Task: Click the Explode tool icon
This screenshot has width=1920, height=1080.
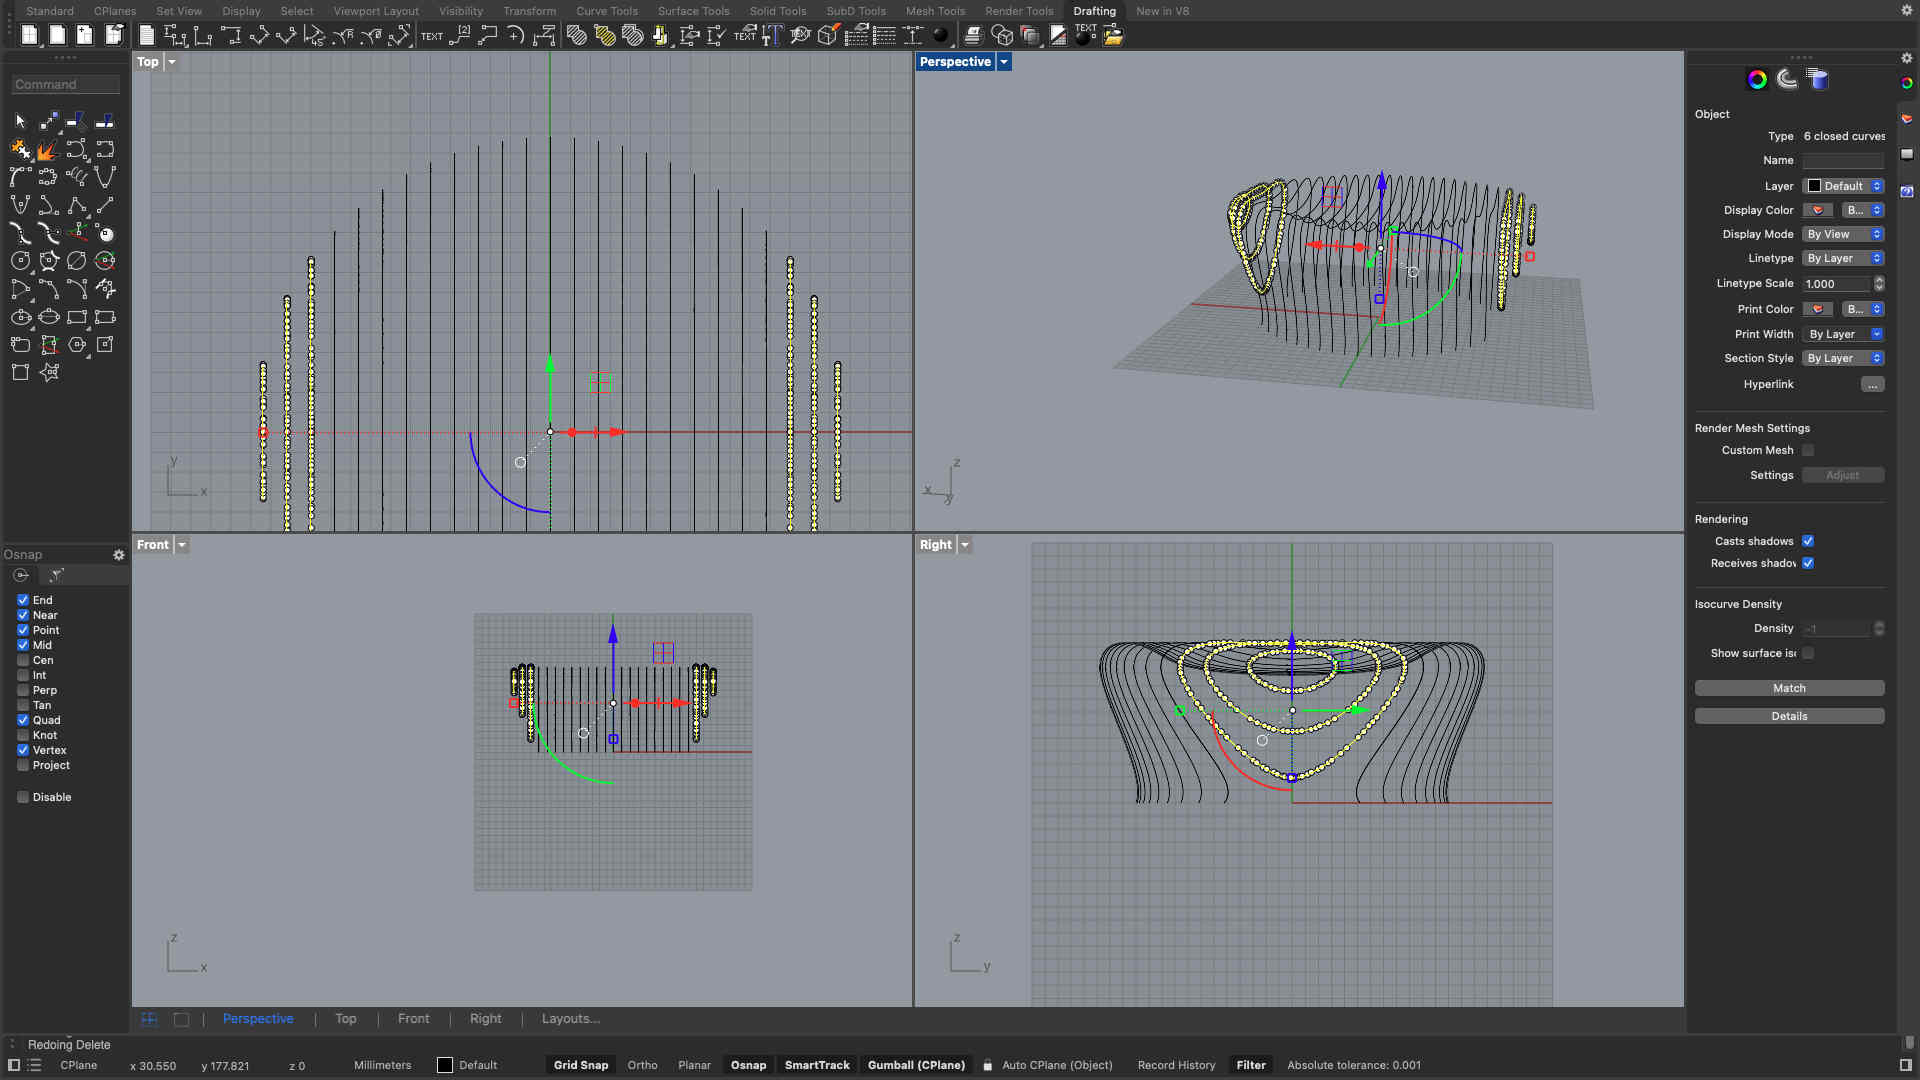Action: [x=47, y=150]
